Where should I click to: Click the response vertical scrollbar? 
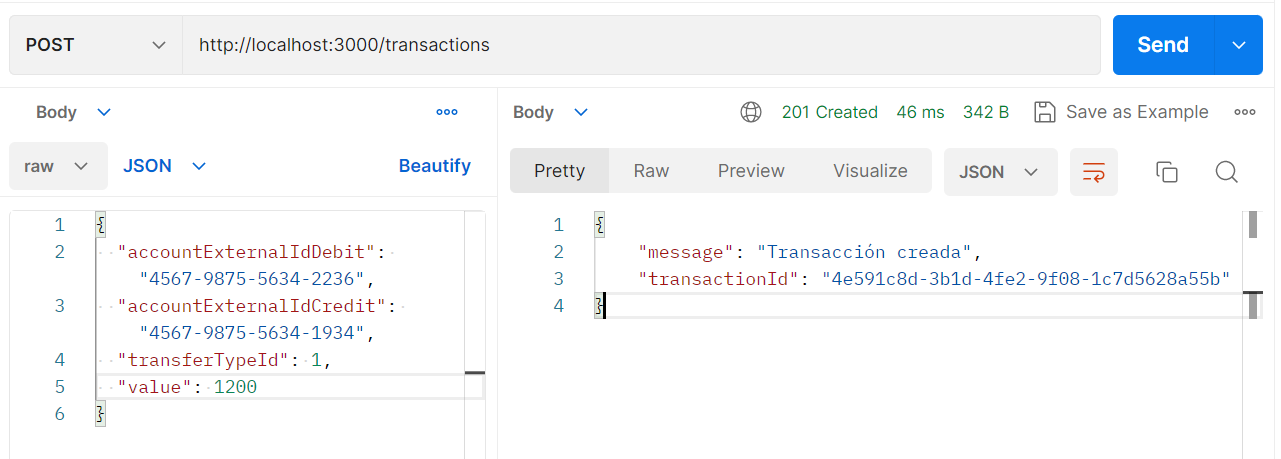[1254, 225]
